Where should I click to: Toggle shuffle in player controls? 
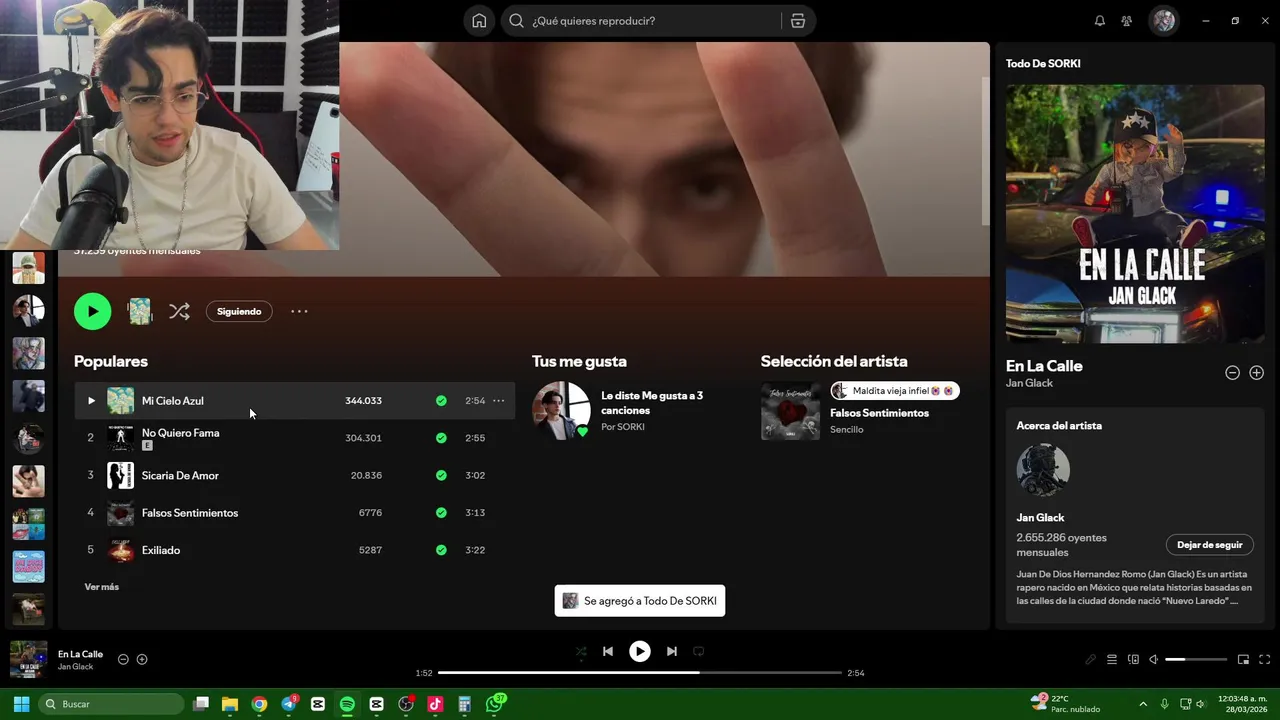pyautogui.click(x=581, y=651)
